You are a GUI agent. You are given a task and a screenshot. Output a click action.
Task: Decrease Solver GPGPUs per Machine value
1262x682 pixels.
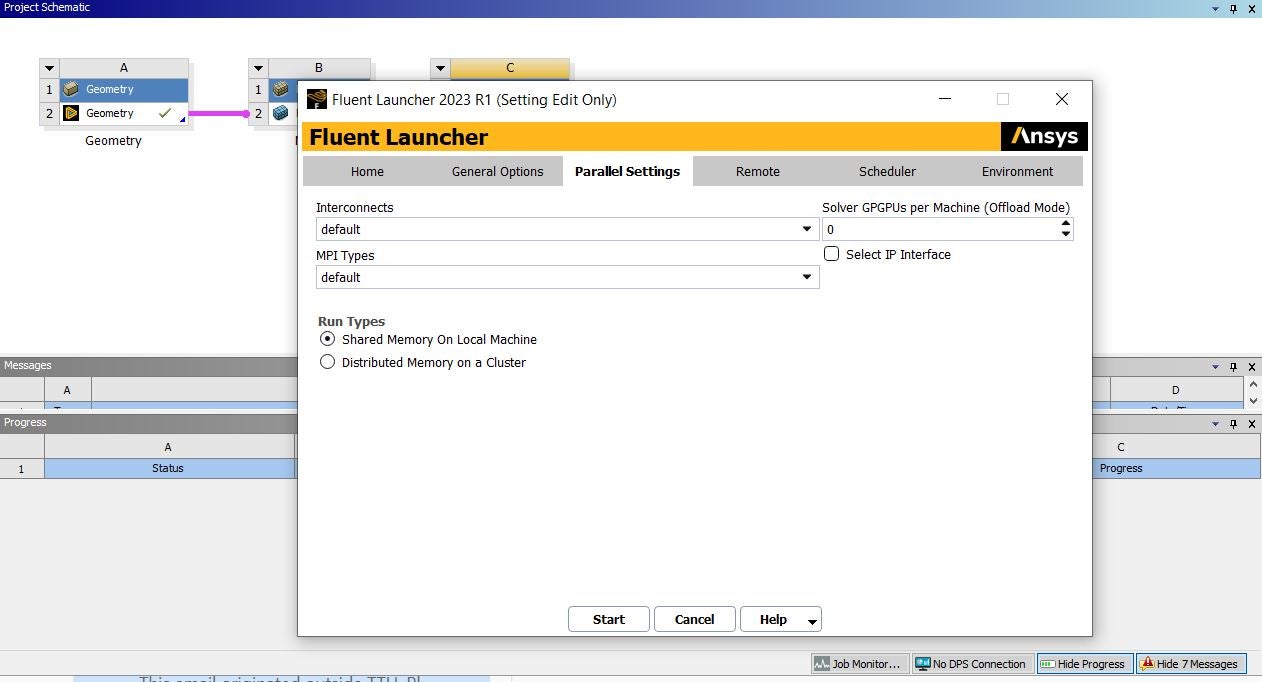[1065, 234]
